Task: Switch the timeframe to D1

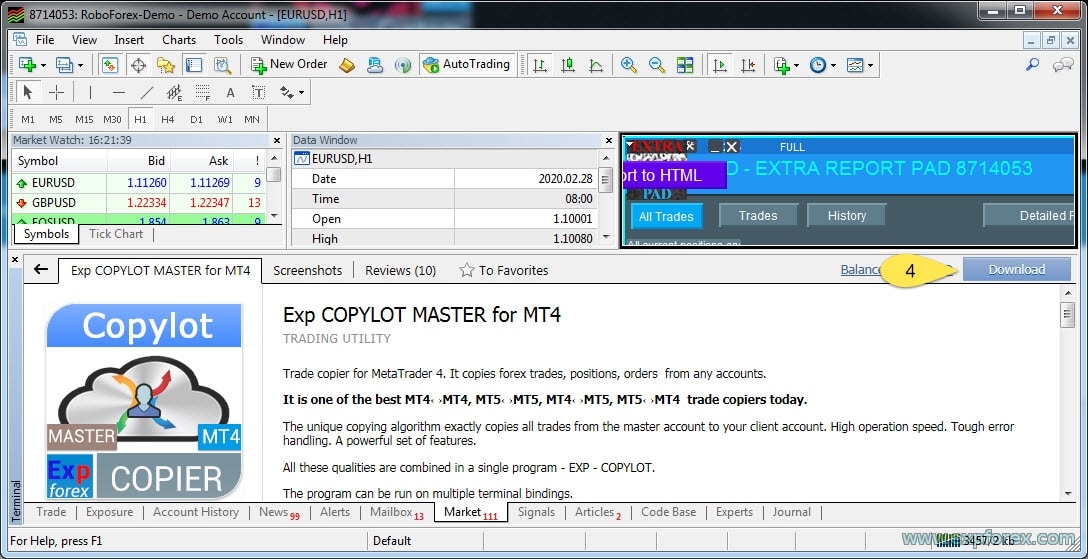Action: coord(196,119)
